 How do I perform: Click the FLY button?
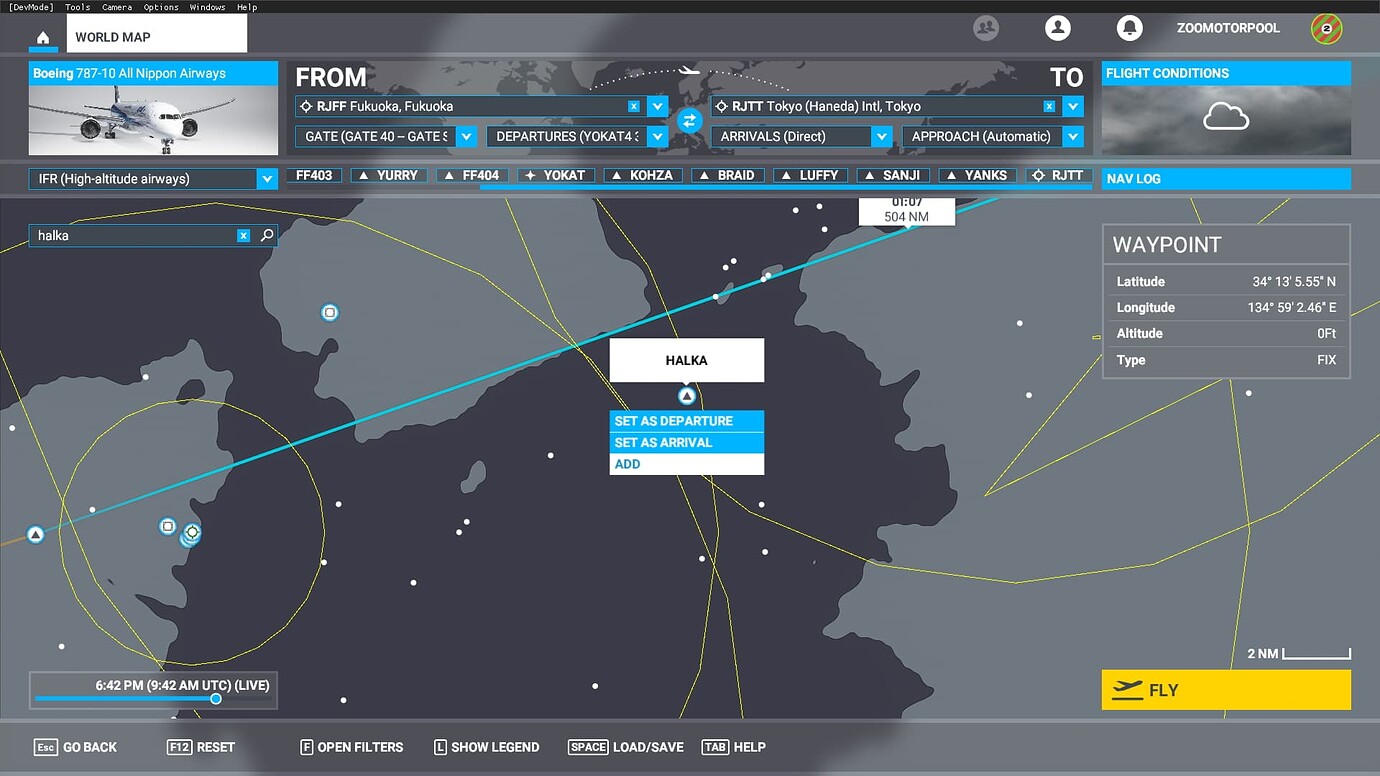coord(1226,689)
